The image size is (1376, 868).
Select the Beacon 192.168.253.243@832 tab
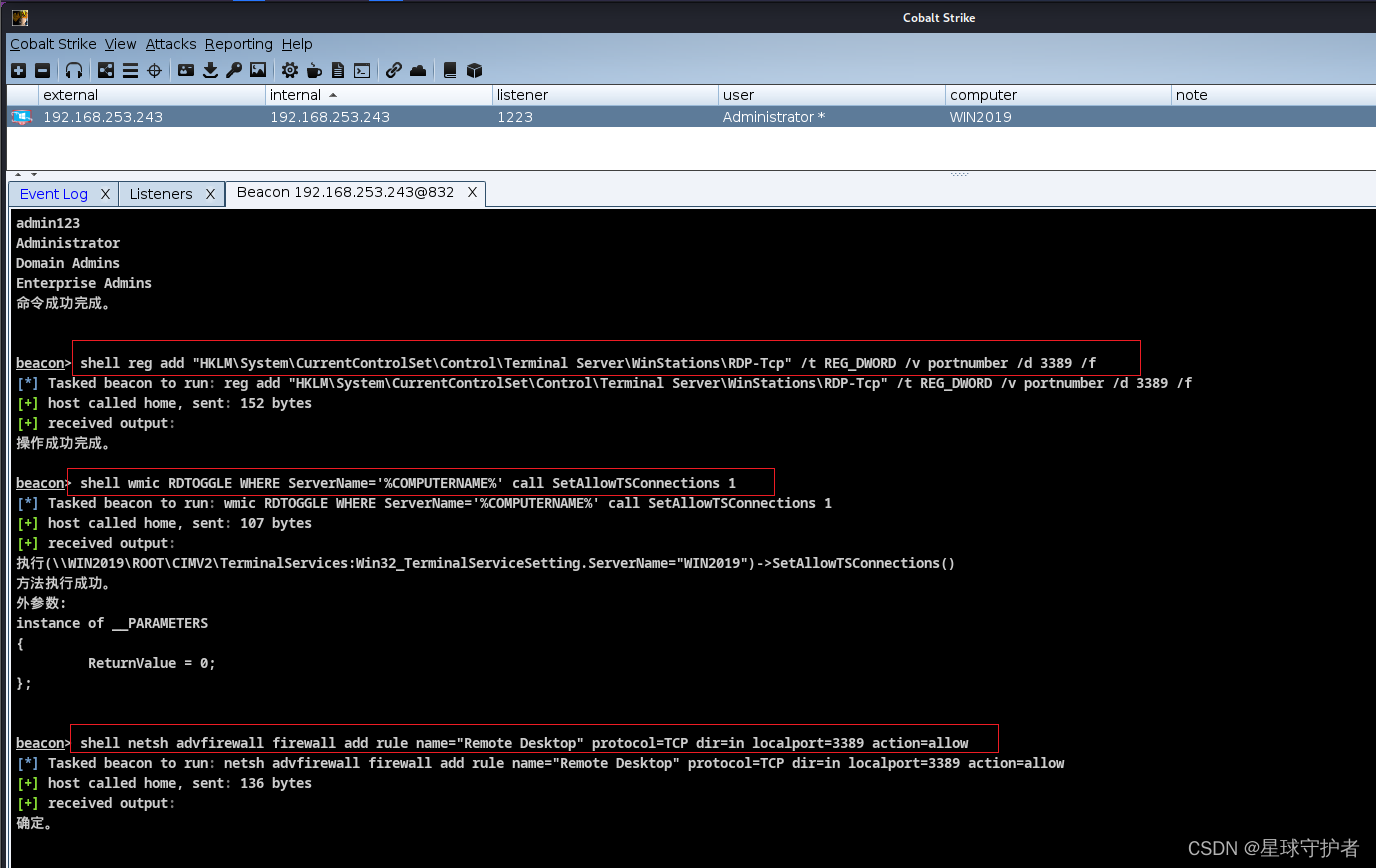pos(345,192)
